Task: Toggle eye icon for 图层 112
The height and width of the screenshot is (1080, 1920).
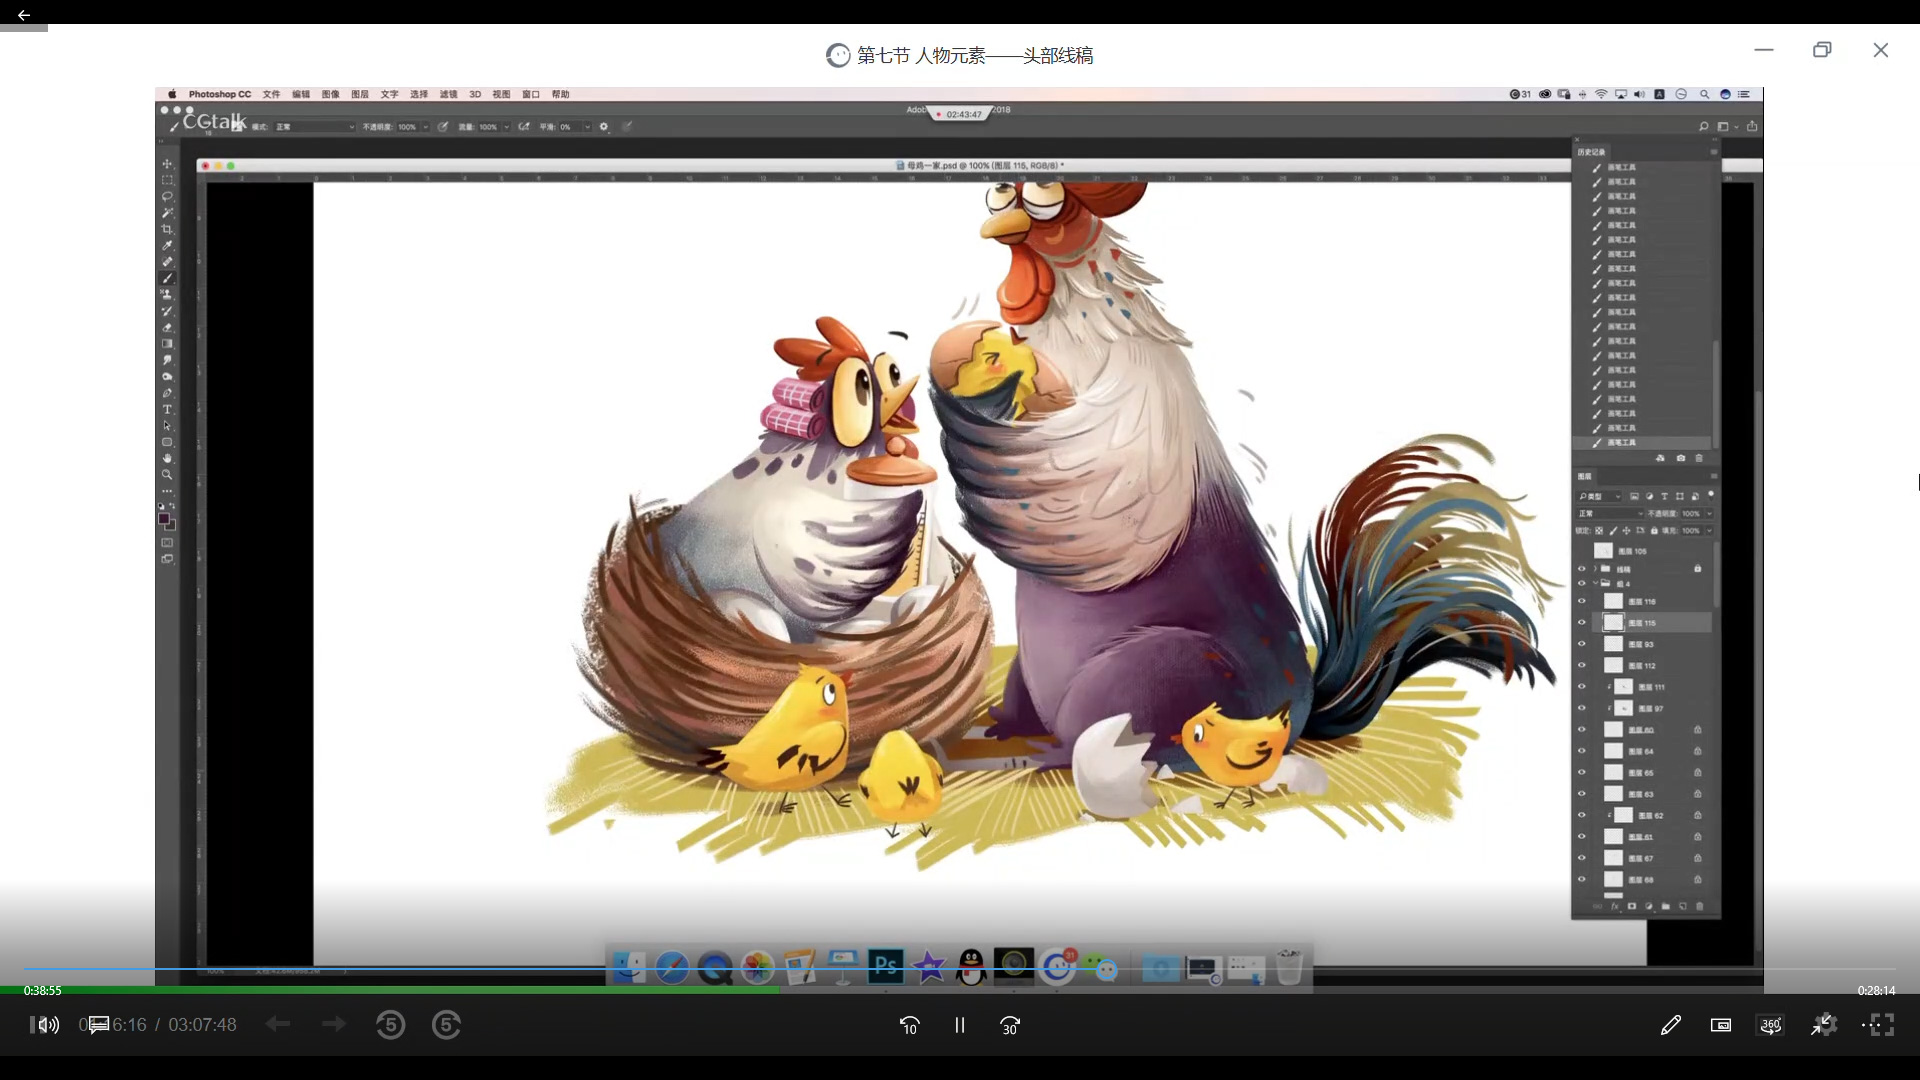Action: (1582, 666)
